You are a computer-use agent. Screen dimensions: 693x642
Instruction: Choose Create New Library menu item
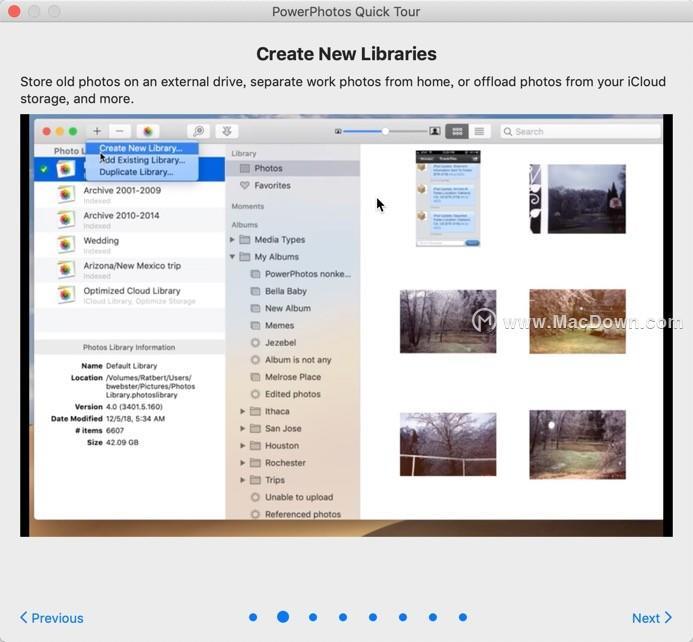(141, 148)
